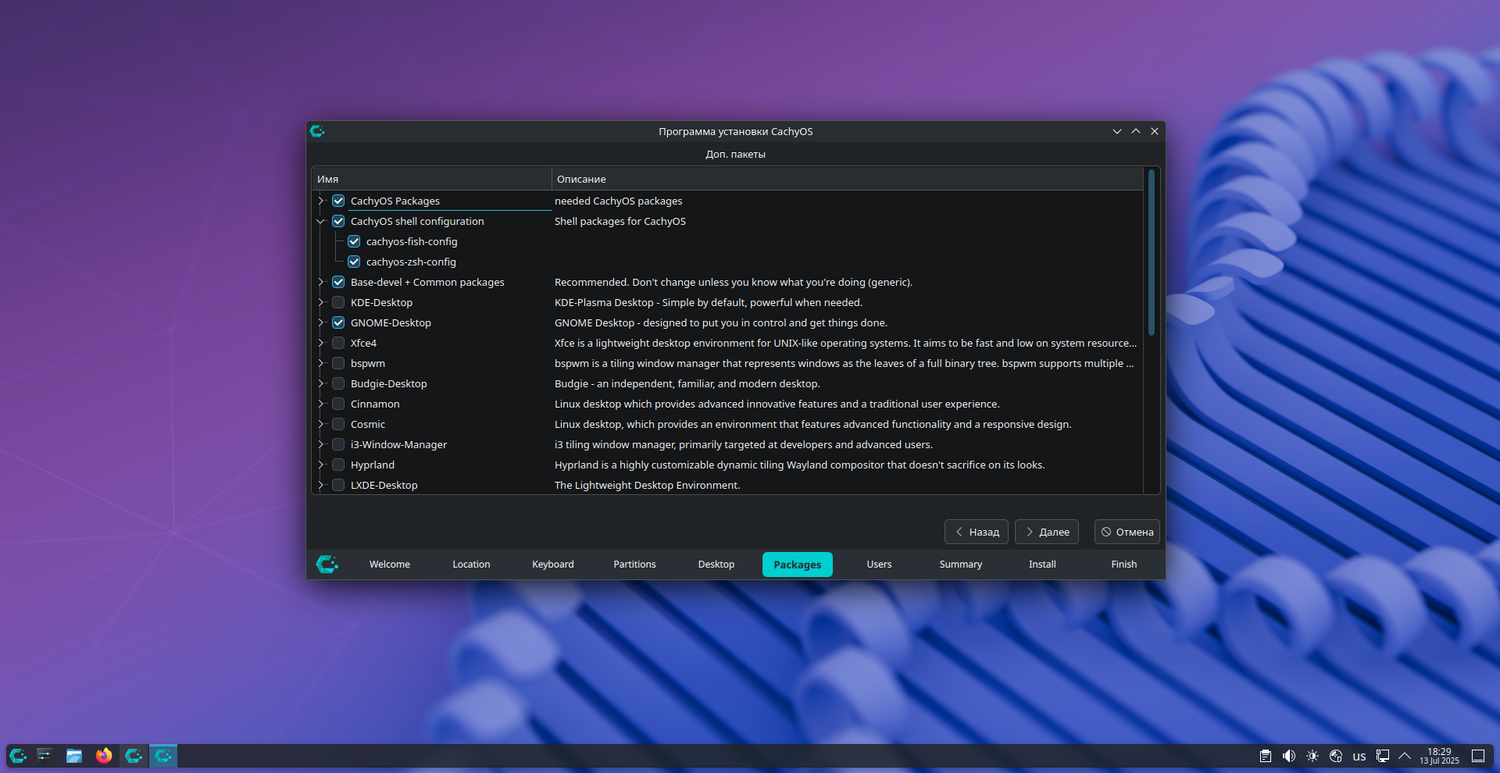Click the Назад (Back) button
The width and height of the screenshot is (1500, 773).
(x=977, y=532)
